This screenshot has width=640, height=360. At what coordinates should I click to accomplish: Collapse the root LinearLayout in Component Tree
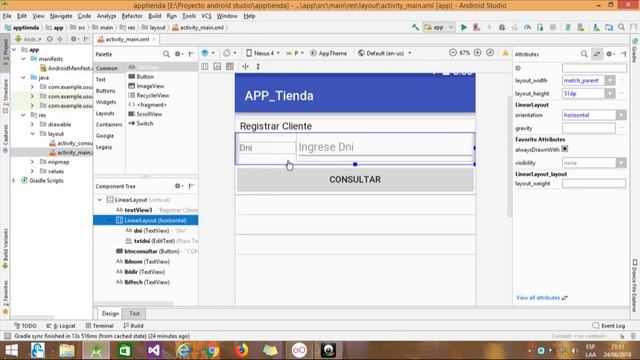click(x=100, y=200)
